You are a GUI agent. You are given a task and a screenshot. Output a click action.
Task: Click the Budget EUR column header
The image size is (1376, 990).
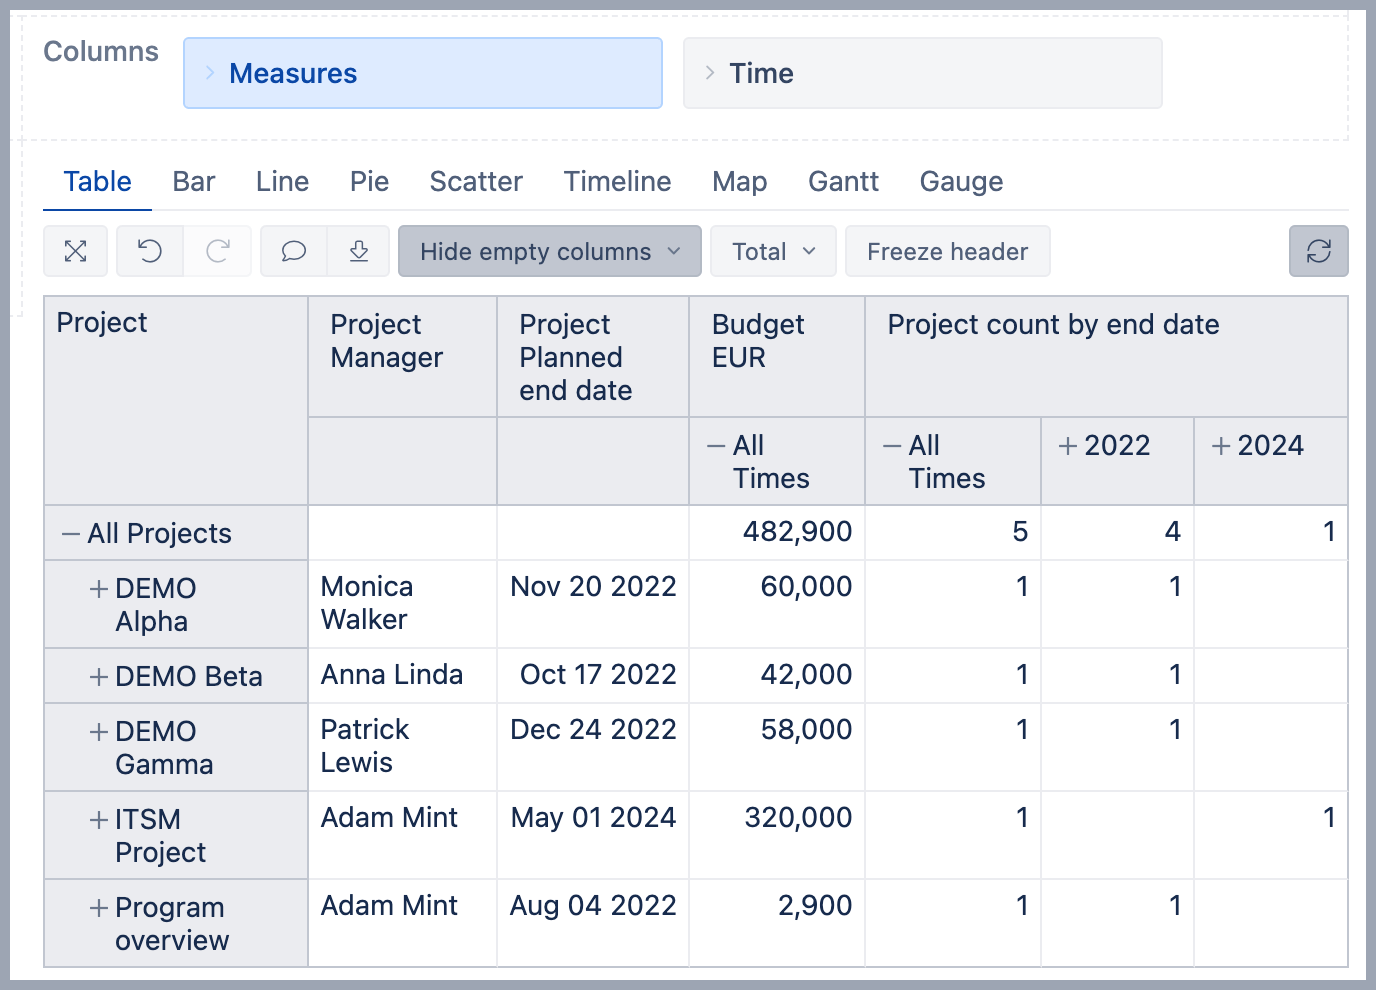pos(758,341)
